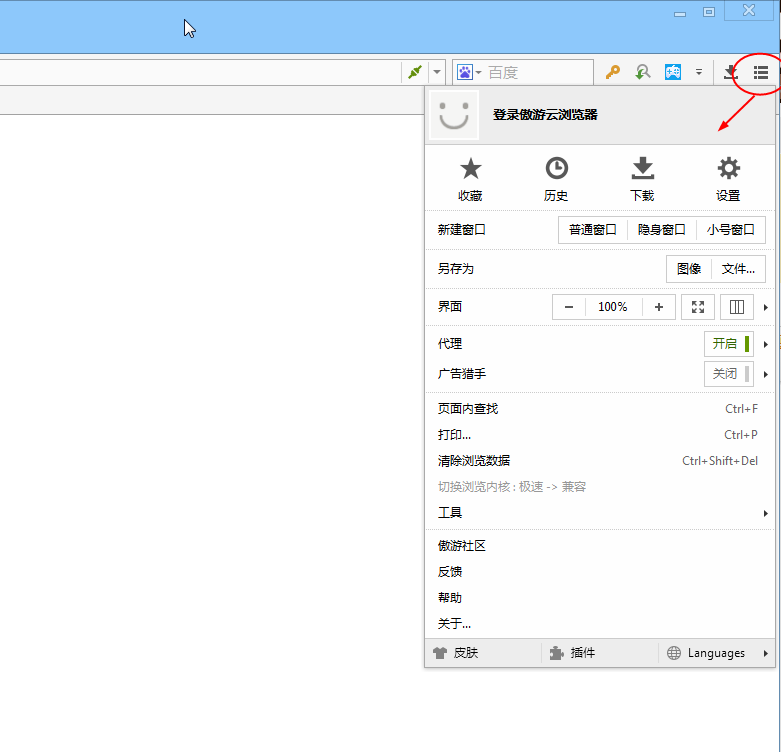781x752 pixels.
Task: Click the split screen column icon
Action: (737, 307)
